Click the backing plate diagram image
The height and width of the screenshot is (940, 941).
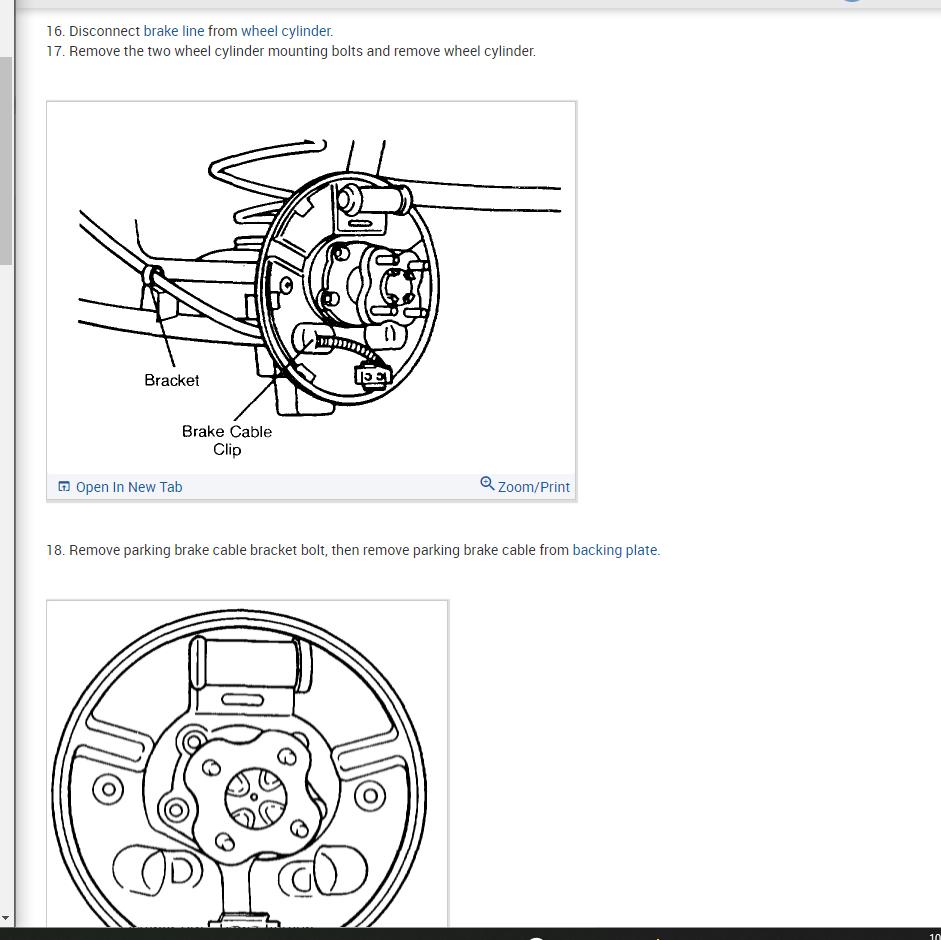tap(247, 764)
